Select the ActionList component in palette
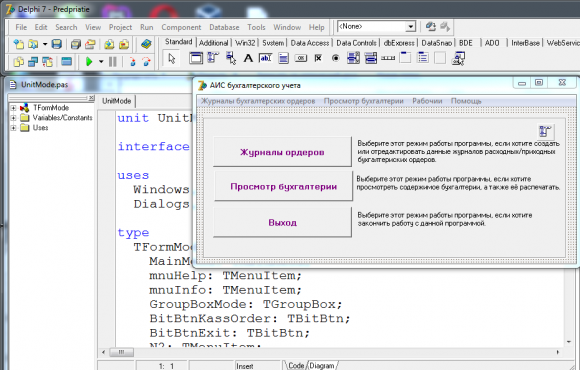 coord(458,58)
